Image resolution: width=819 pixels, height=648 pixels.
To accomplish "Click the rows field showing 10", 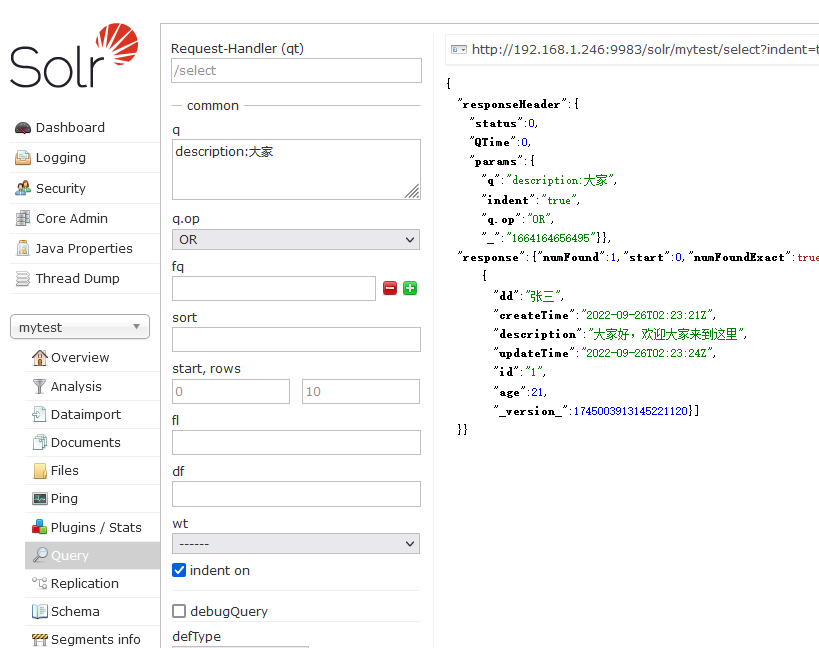I will tap(361, 392).
